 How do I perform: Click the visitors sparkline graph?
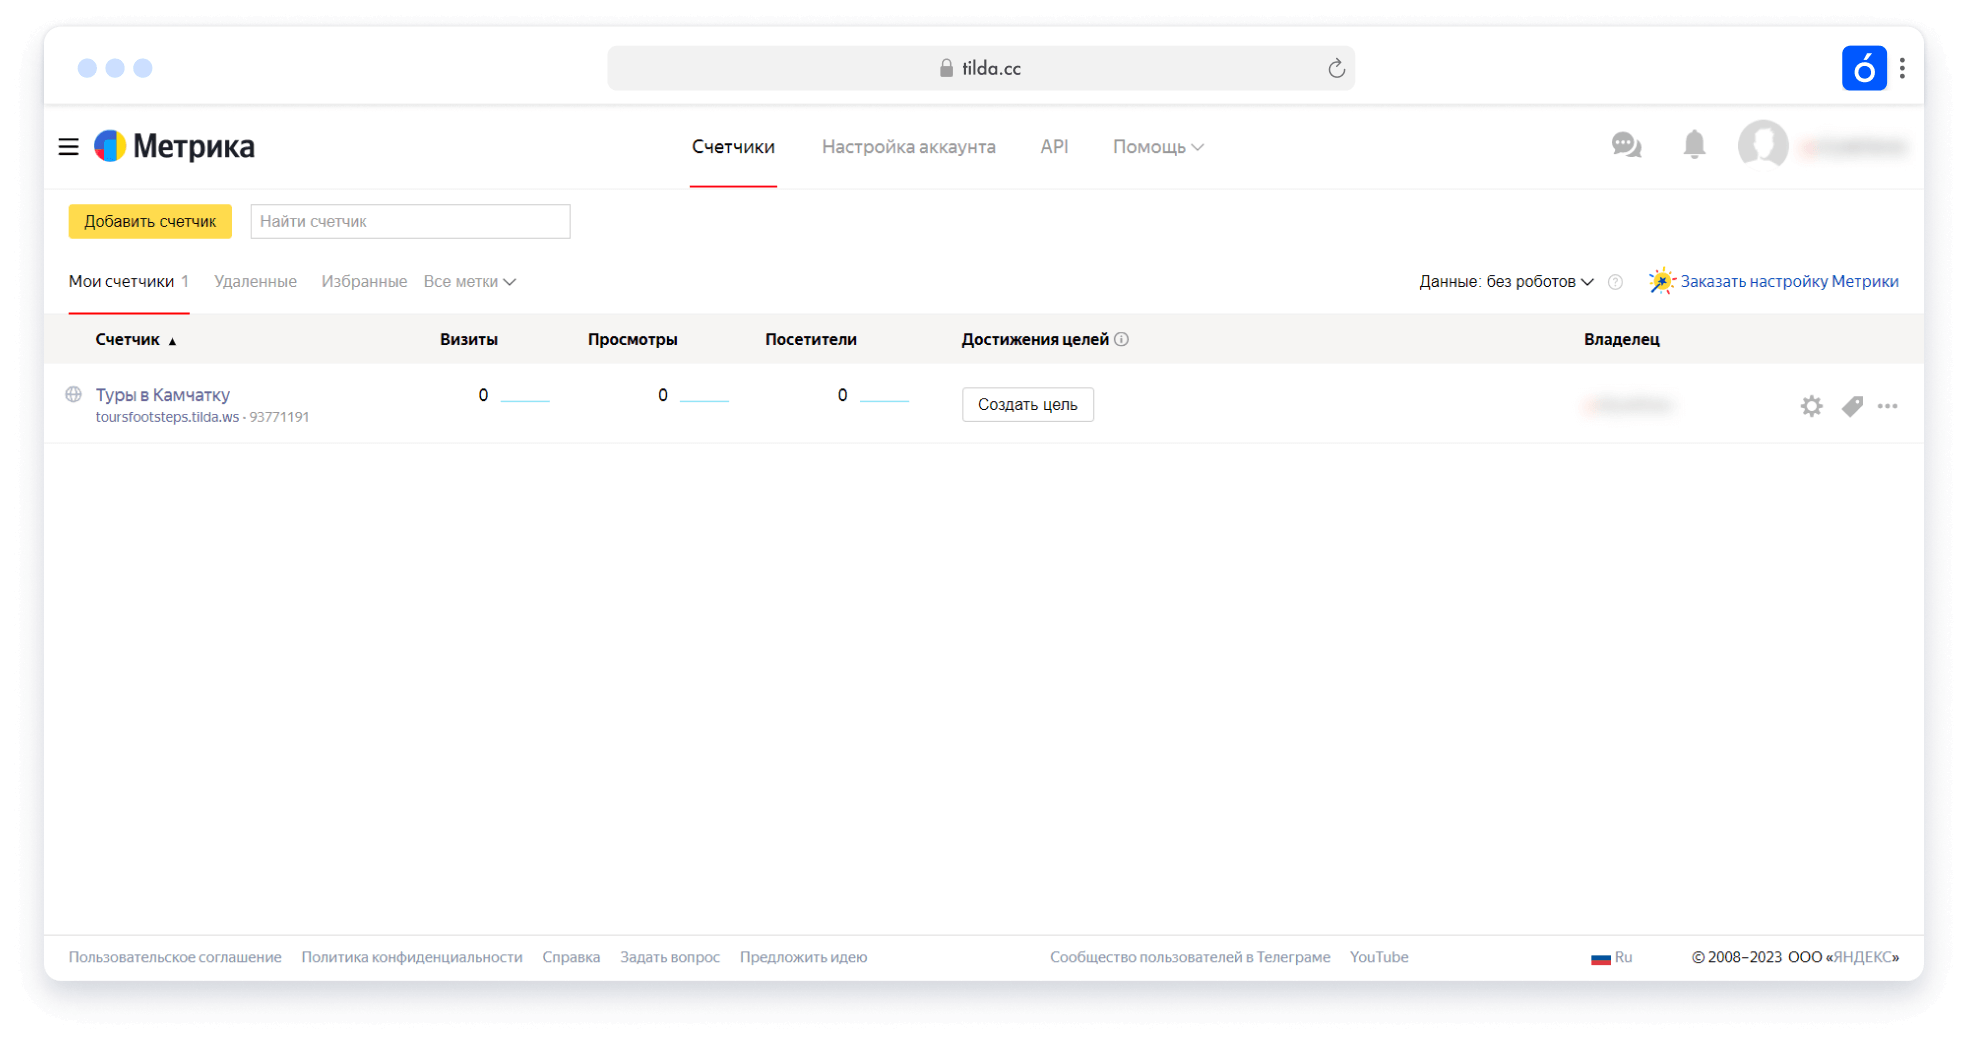pos(884,399)
